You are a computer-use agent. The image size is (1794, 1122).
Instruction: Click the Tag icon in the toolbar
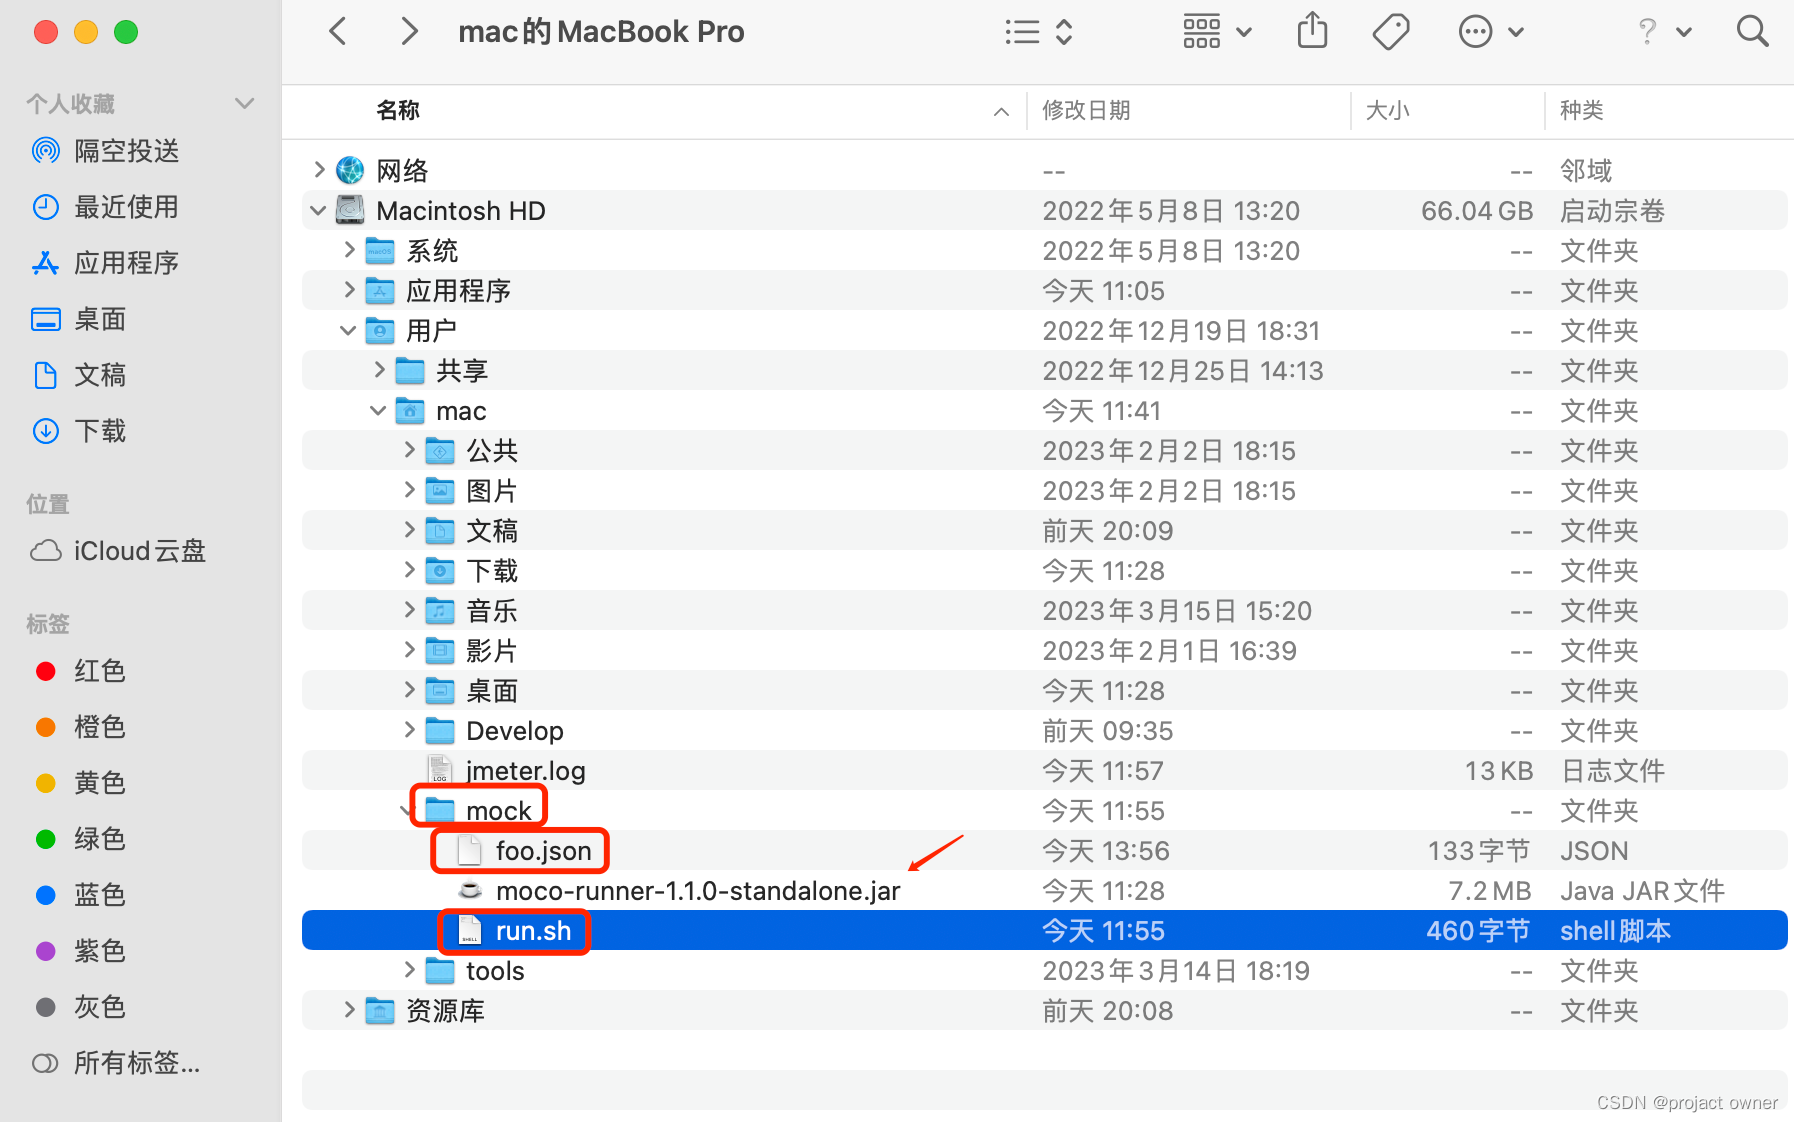coord(1390,31)
